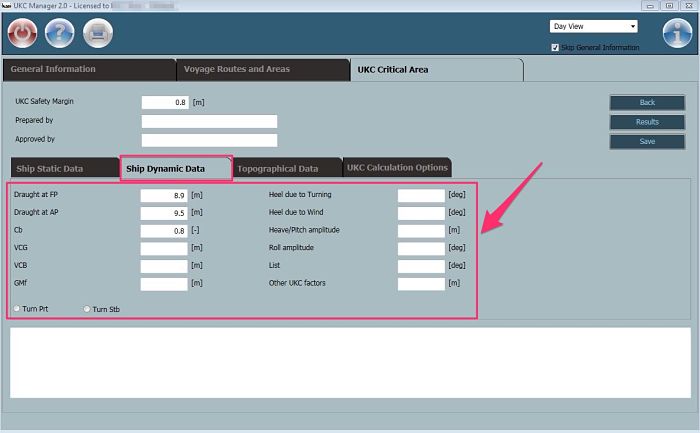Go to UKC Calculation Options tab
Screen dimensions: 700x433
pyautogui.click(x=397, y=167)
